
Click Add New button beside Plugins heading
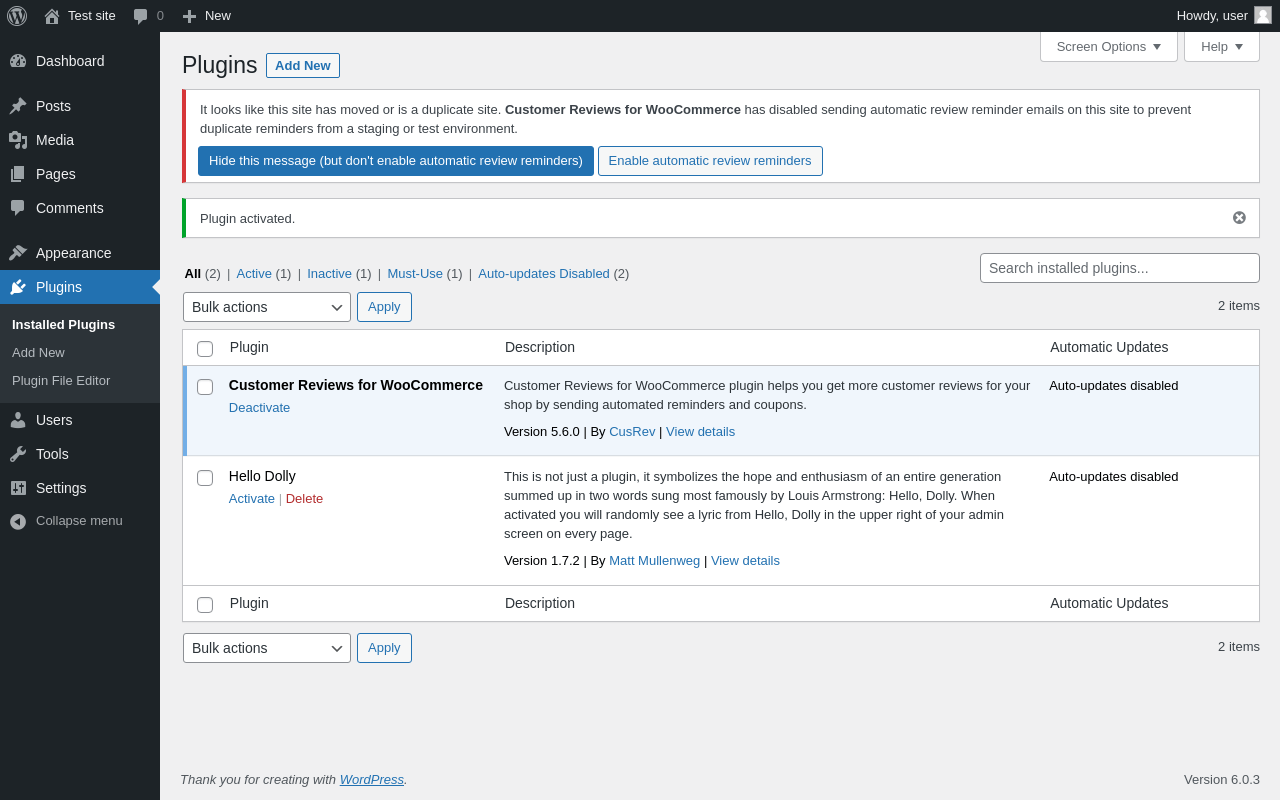[x=303, y=66]
